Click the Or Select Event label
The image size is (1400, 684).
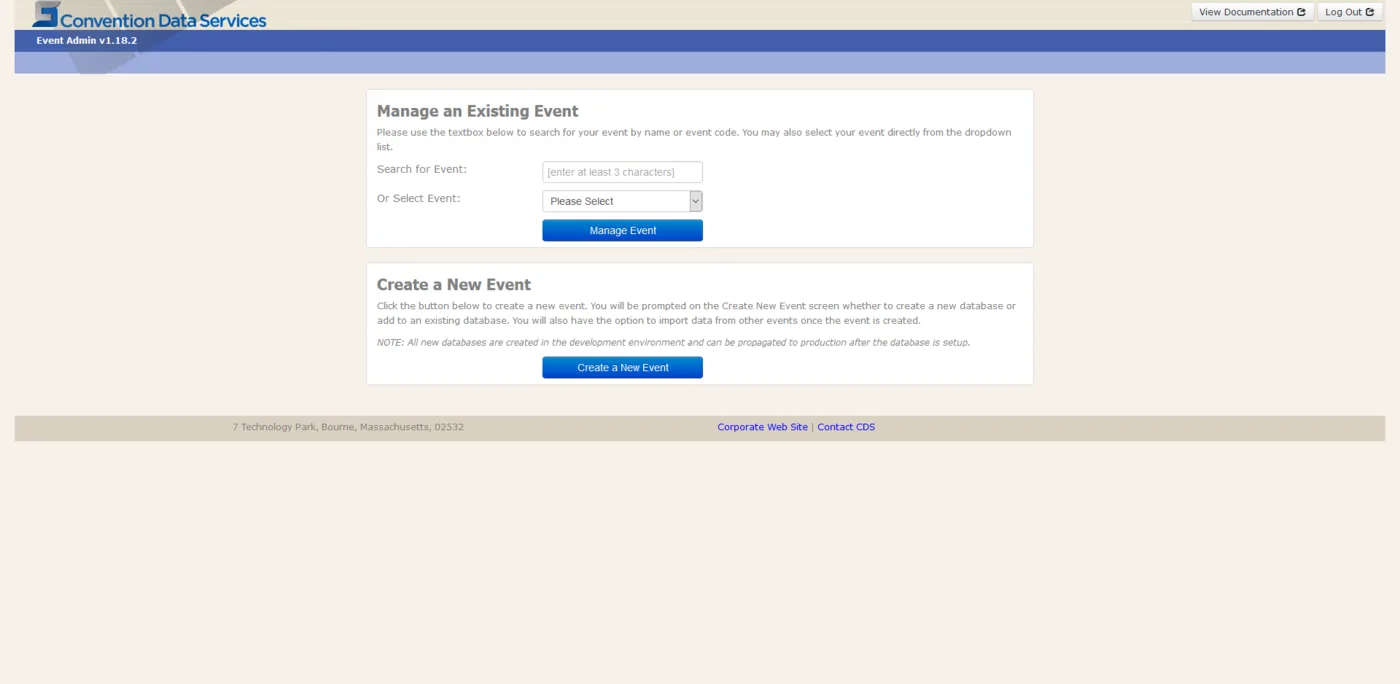pos(419,198)
